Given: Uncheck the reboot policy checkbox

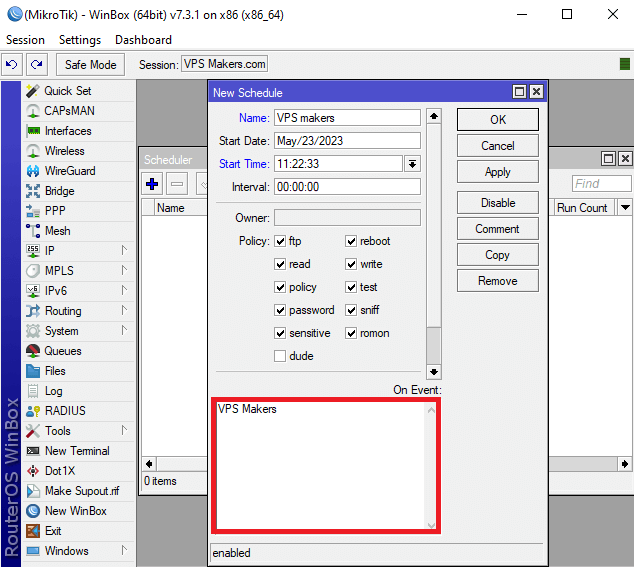Looking at the screenshot, I should 351,241.
